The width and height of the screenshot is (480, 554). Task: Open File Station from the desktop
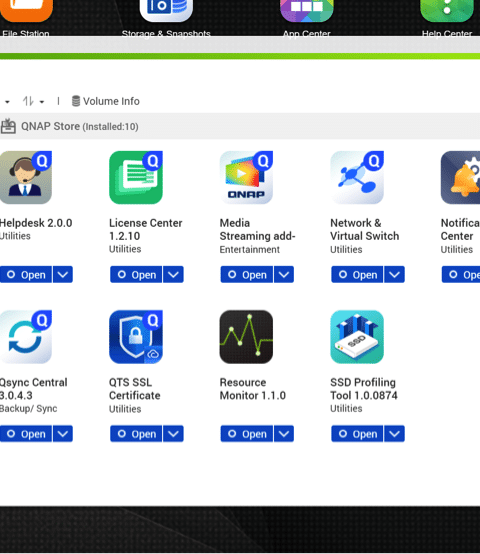[26, 11]
